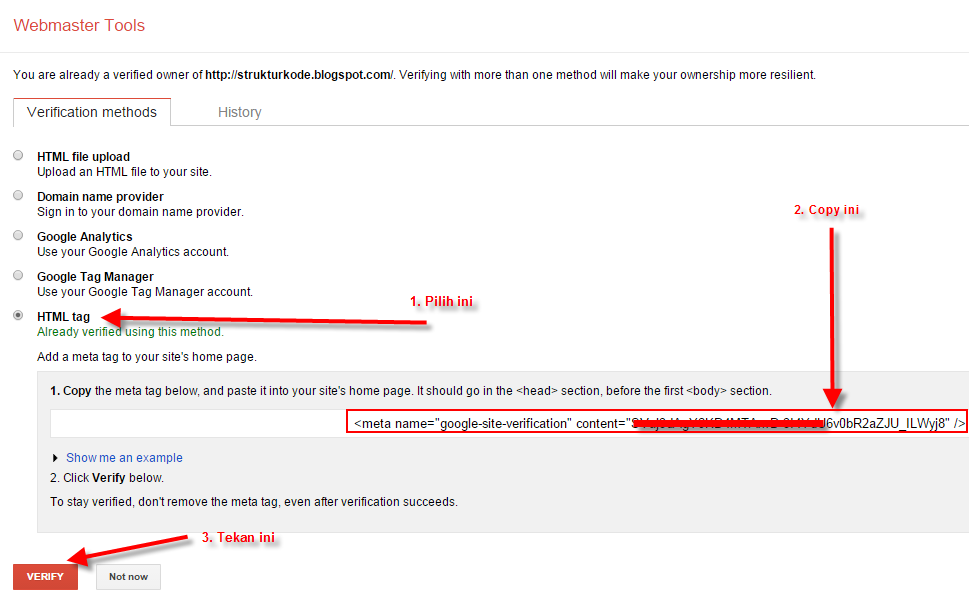Click the strukturkode.blogspot.com URL text
Viewport: 969px width, 596px height.
(x=298, y=75)
